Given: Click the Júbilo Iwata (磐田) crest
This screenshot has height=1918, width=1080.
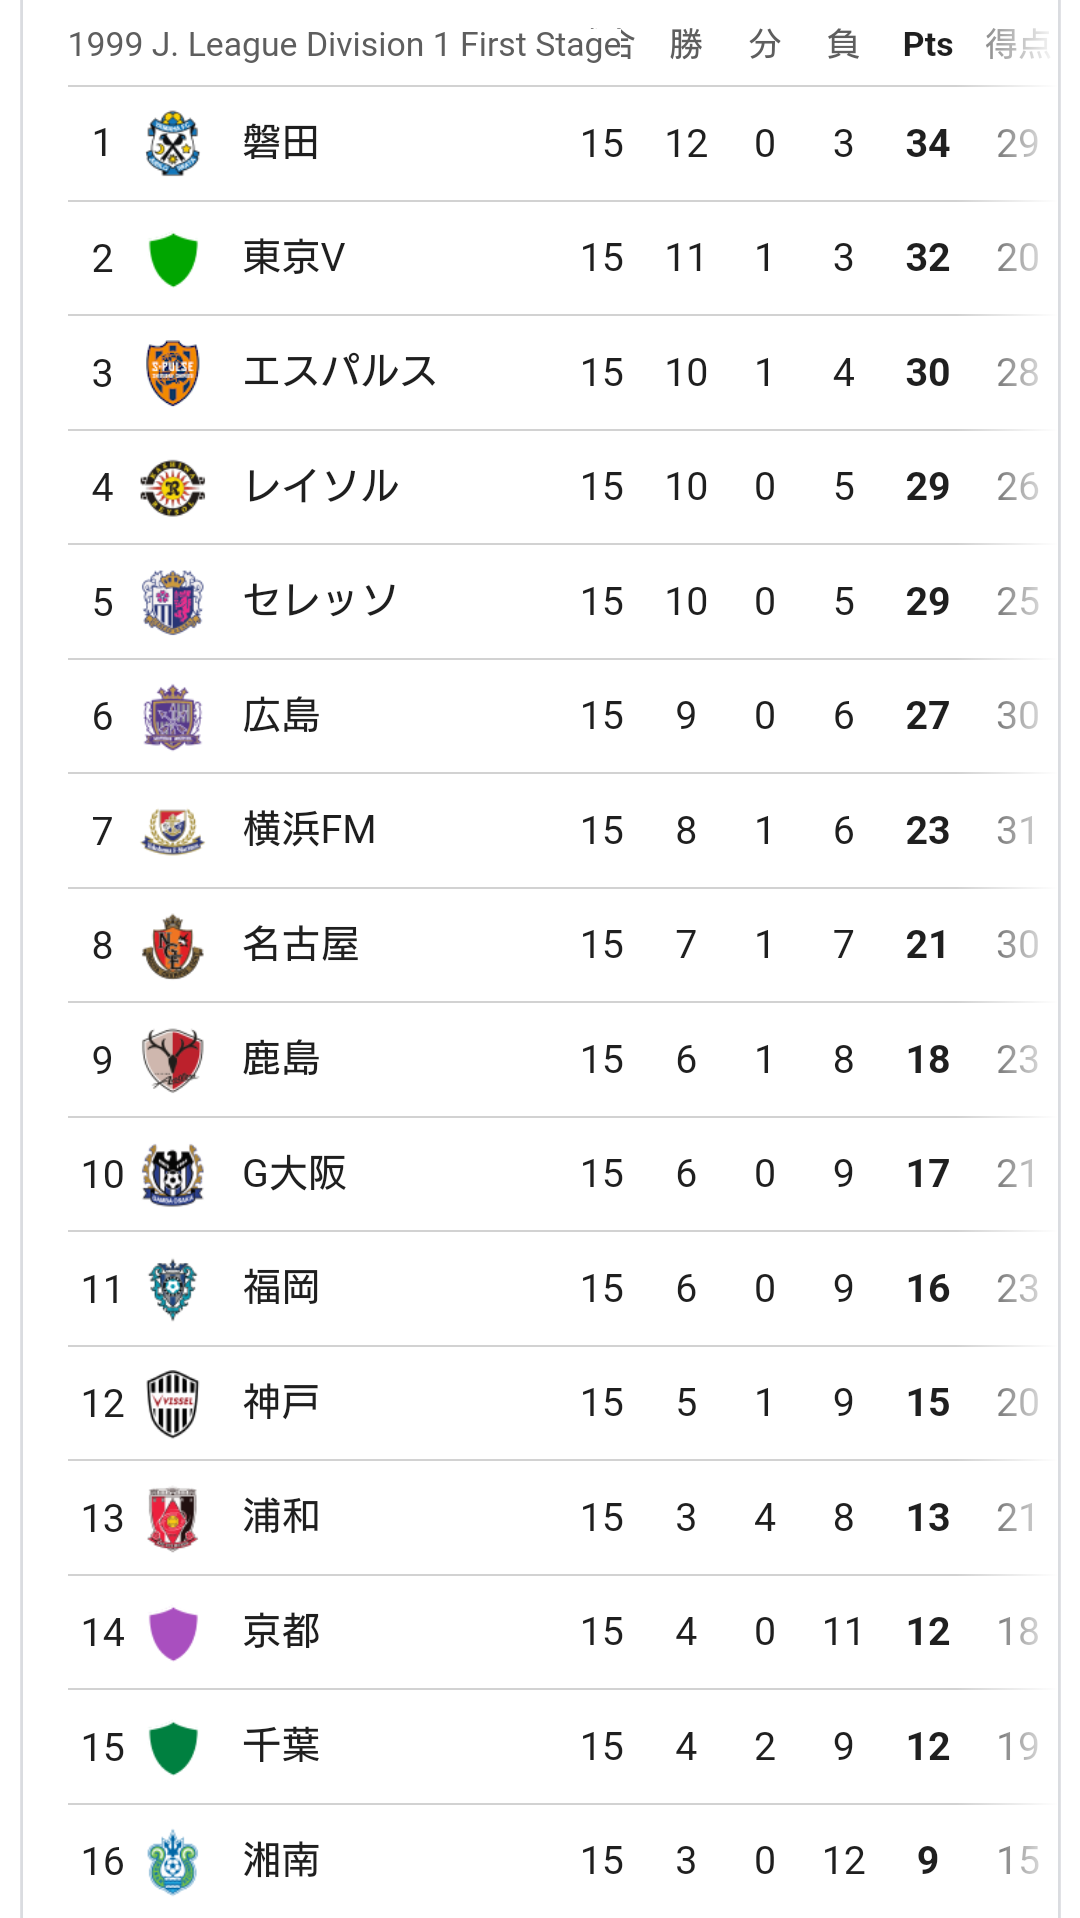Looking at the screenshot, I should pos(173,144).
